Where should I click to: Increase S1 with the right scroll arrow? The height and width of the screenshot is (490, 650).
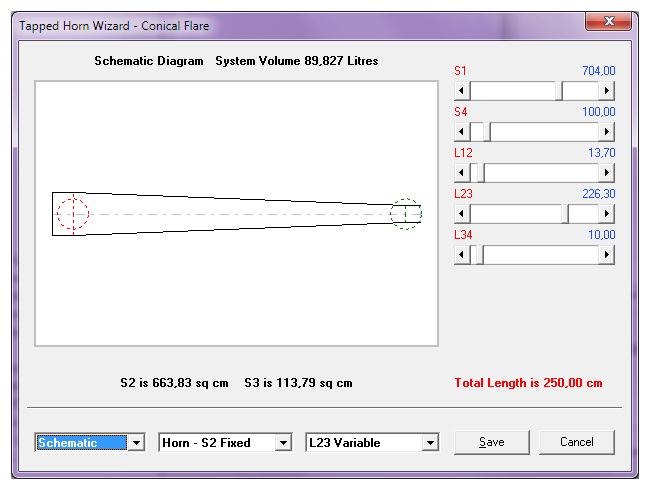606,91
